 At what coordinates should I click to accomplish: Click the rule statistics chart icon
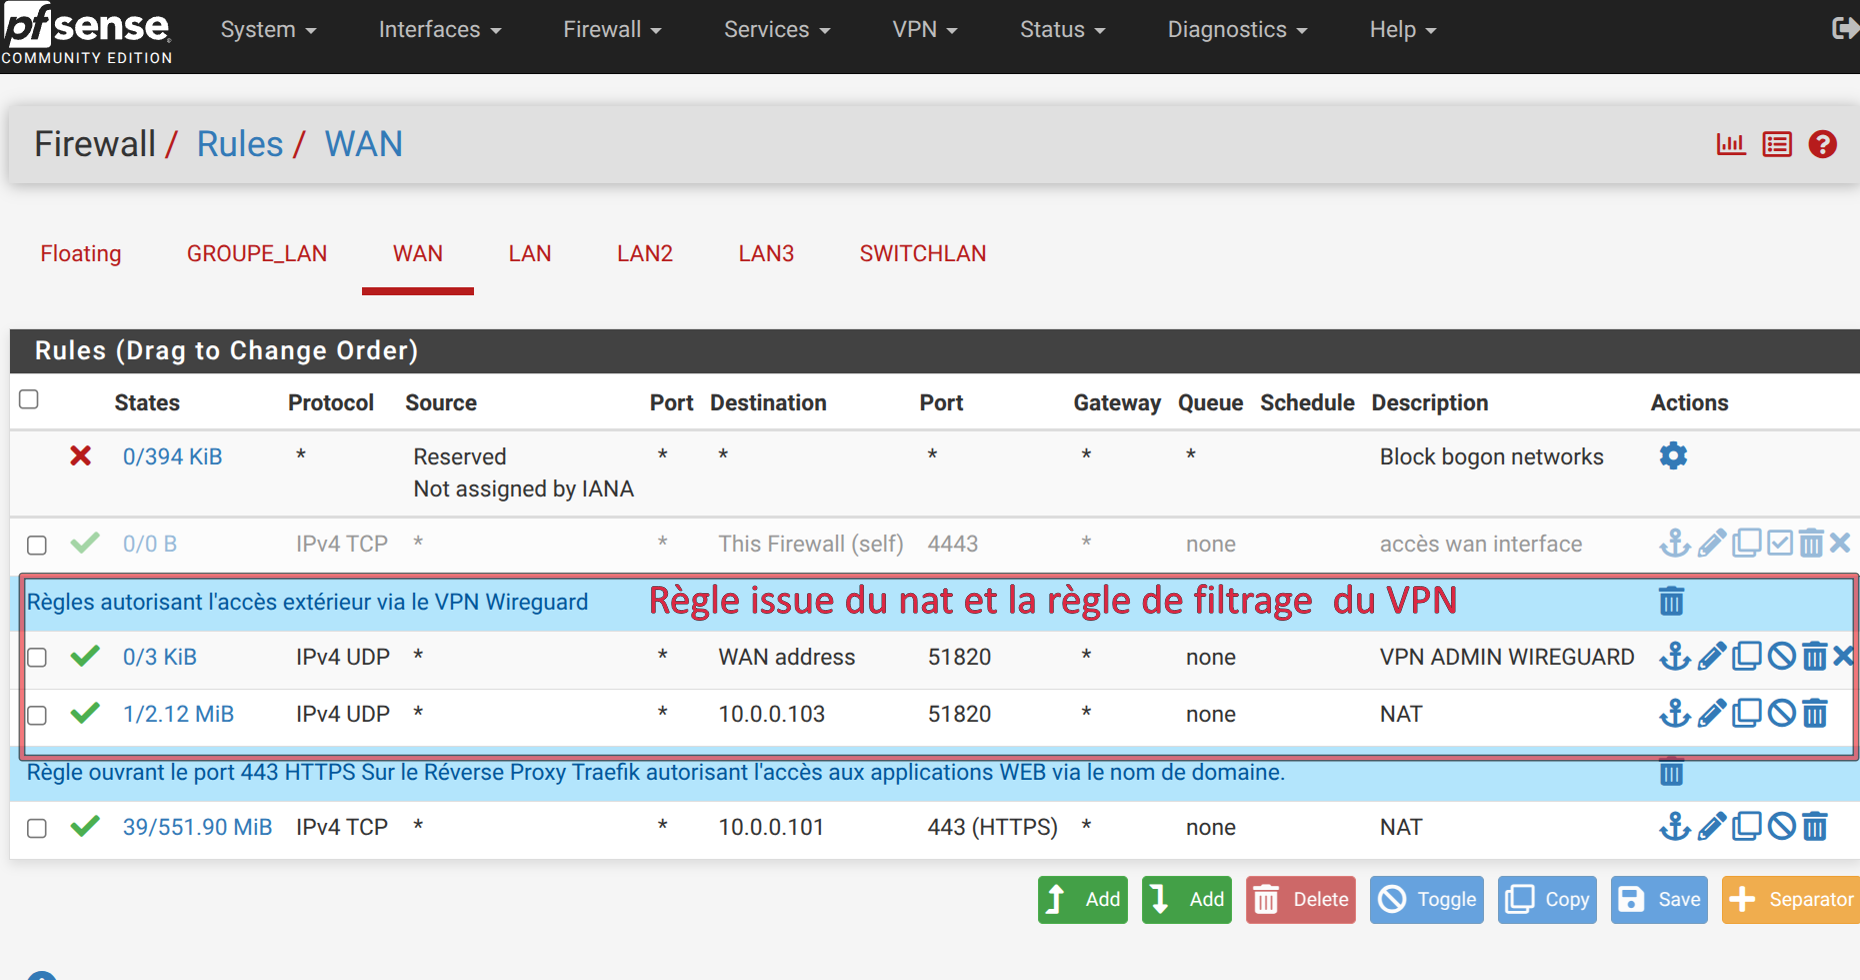1730,145
